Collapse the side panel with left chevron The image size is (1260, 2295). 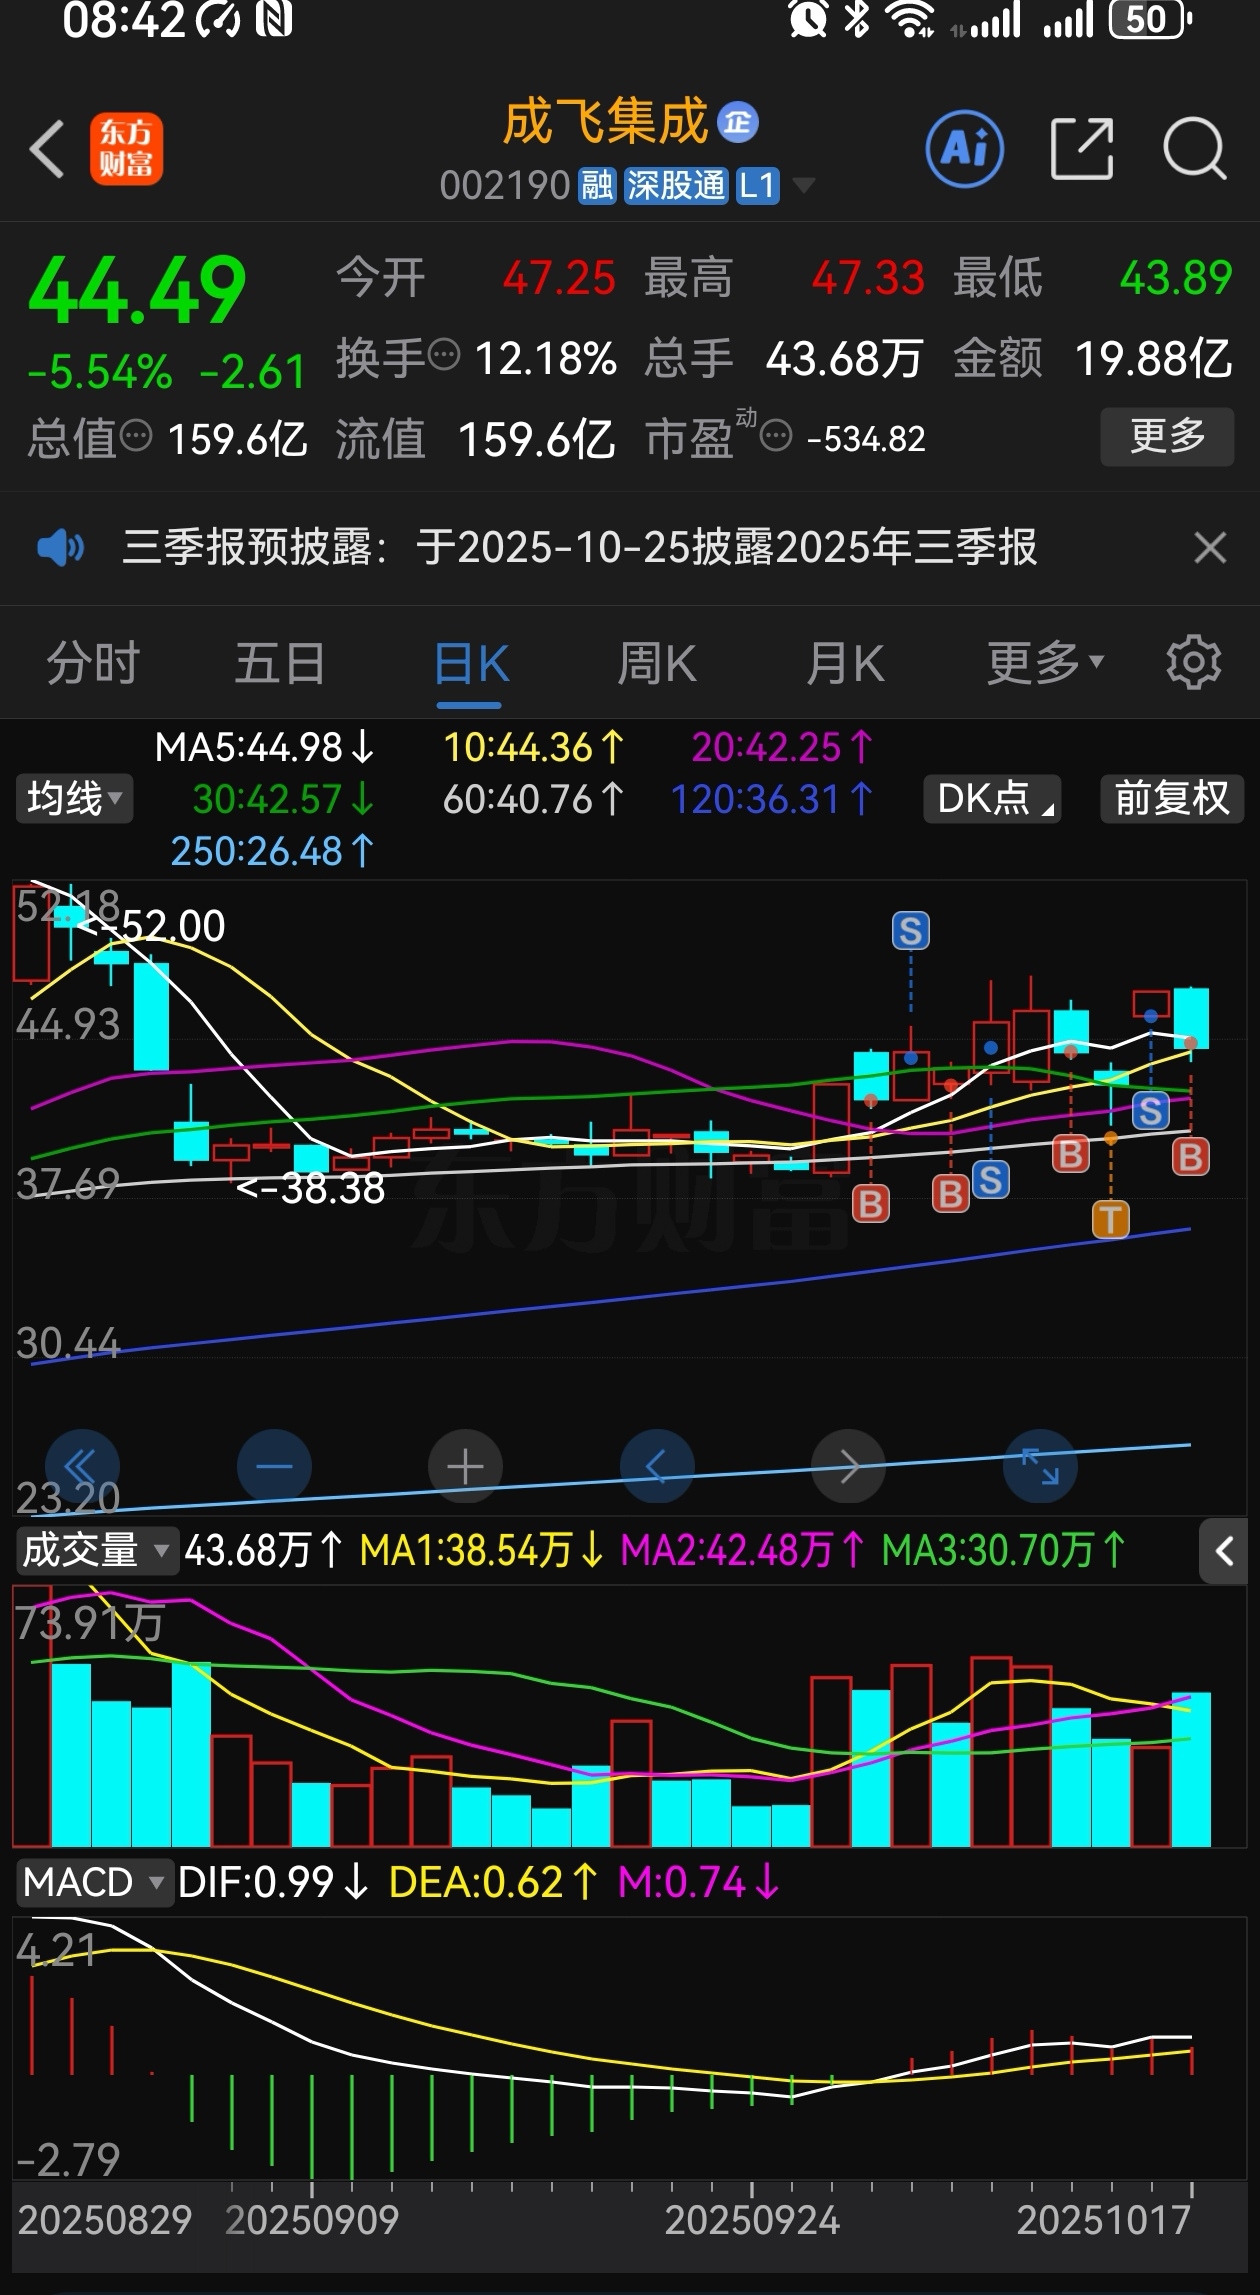click(1224, 1551)
